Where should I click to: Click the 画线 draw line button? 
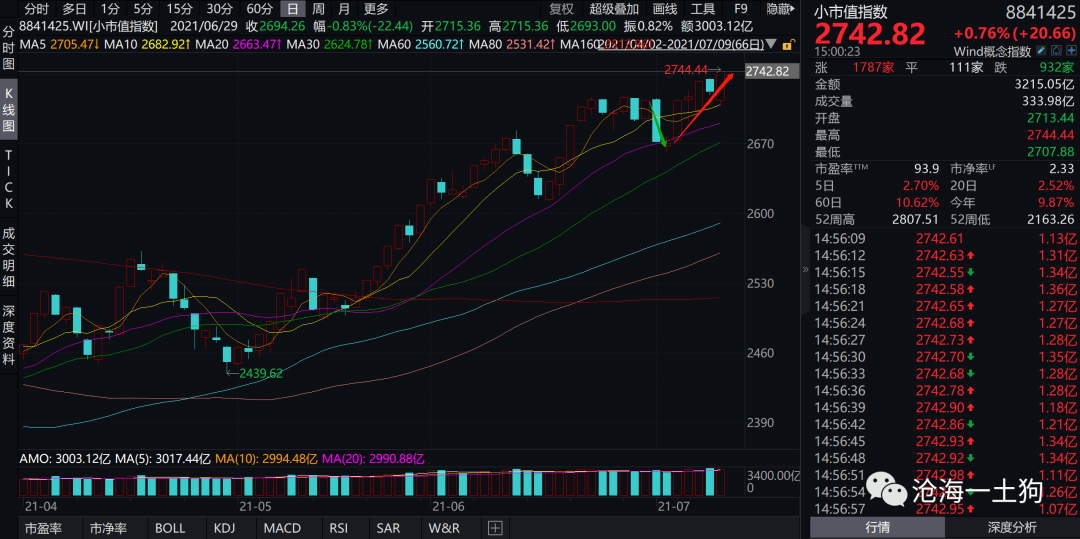[x=664, y=9]
